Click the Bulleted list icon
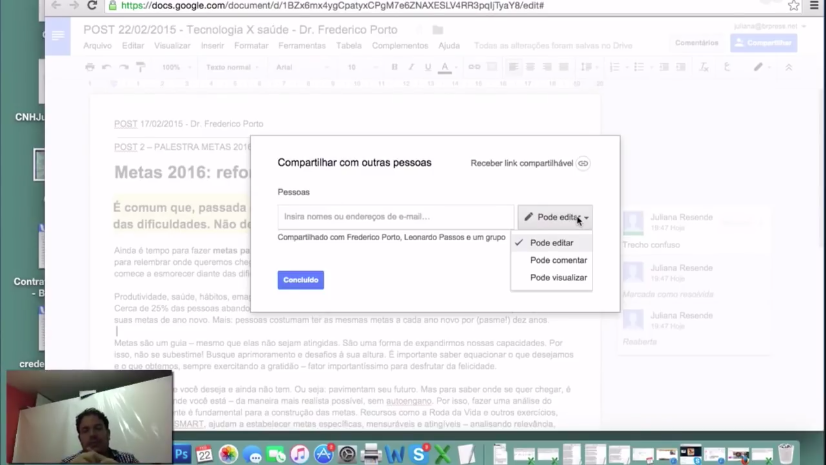Screen dimensions: 826x465 coord(639,67)
